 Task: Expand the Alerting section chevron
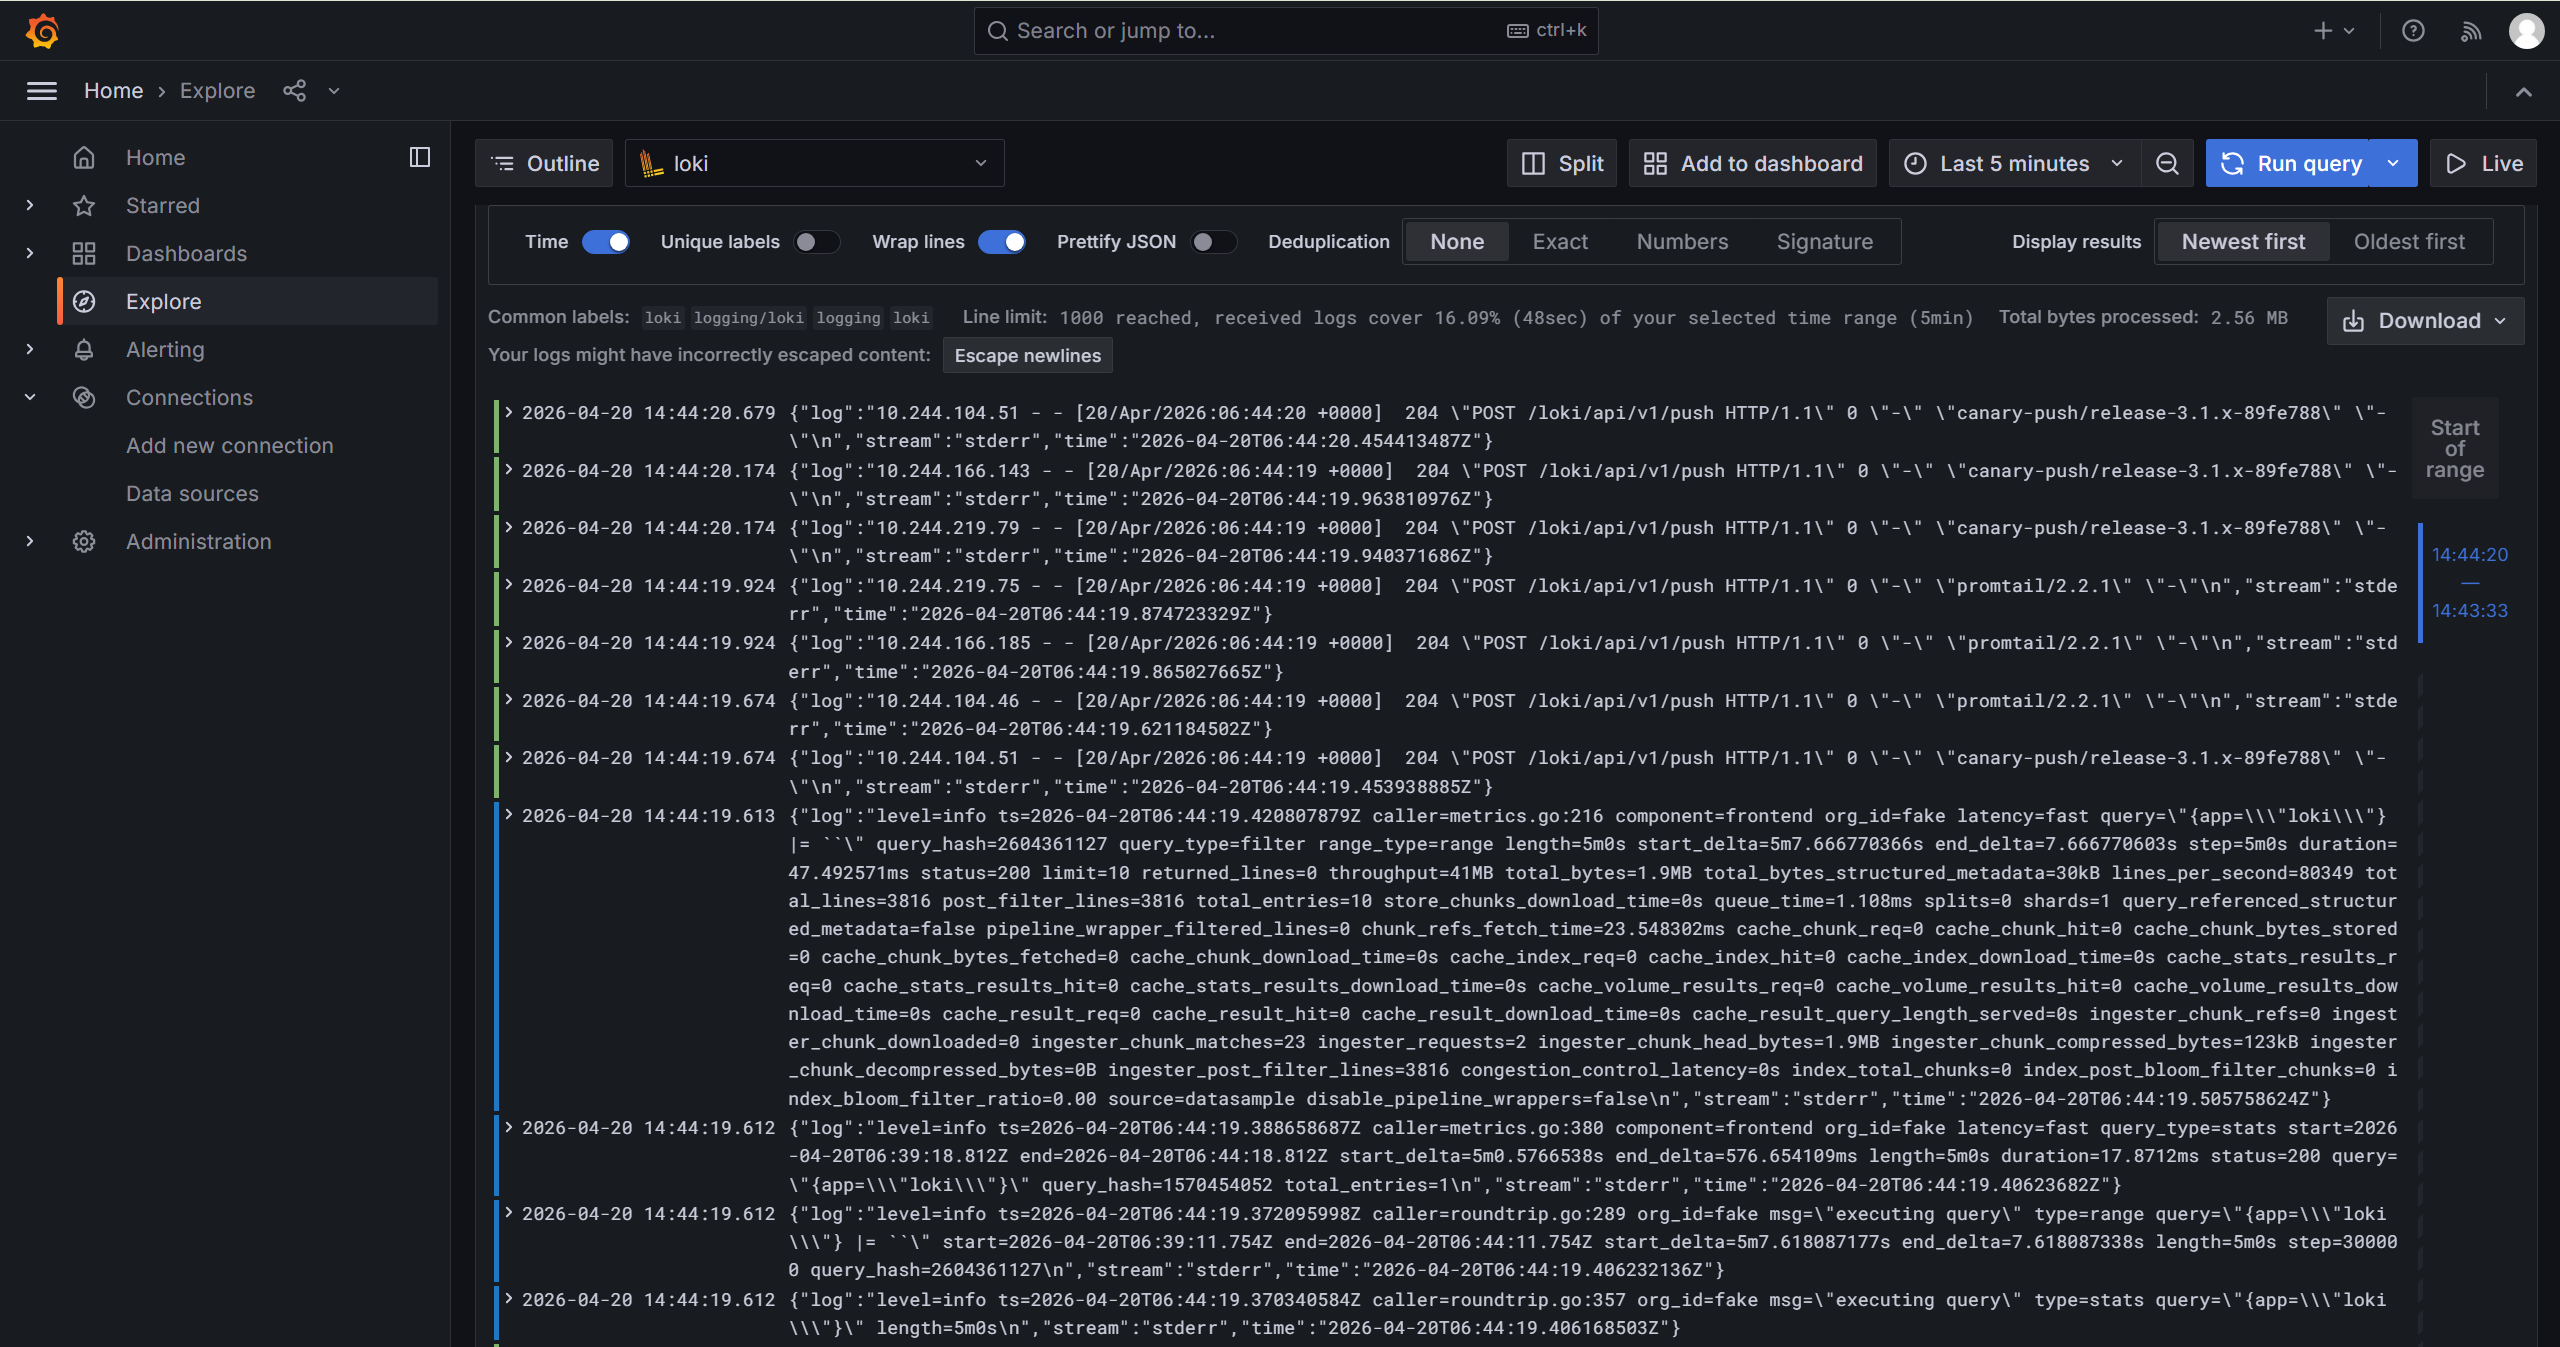30,349
